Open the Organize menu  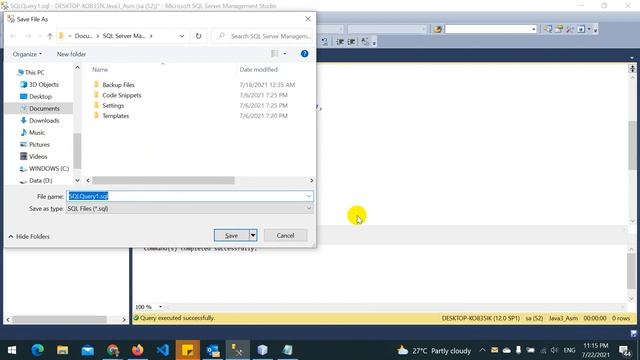27,54
